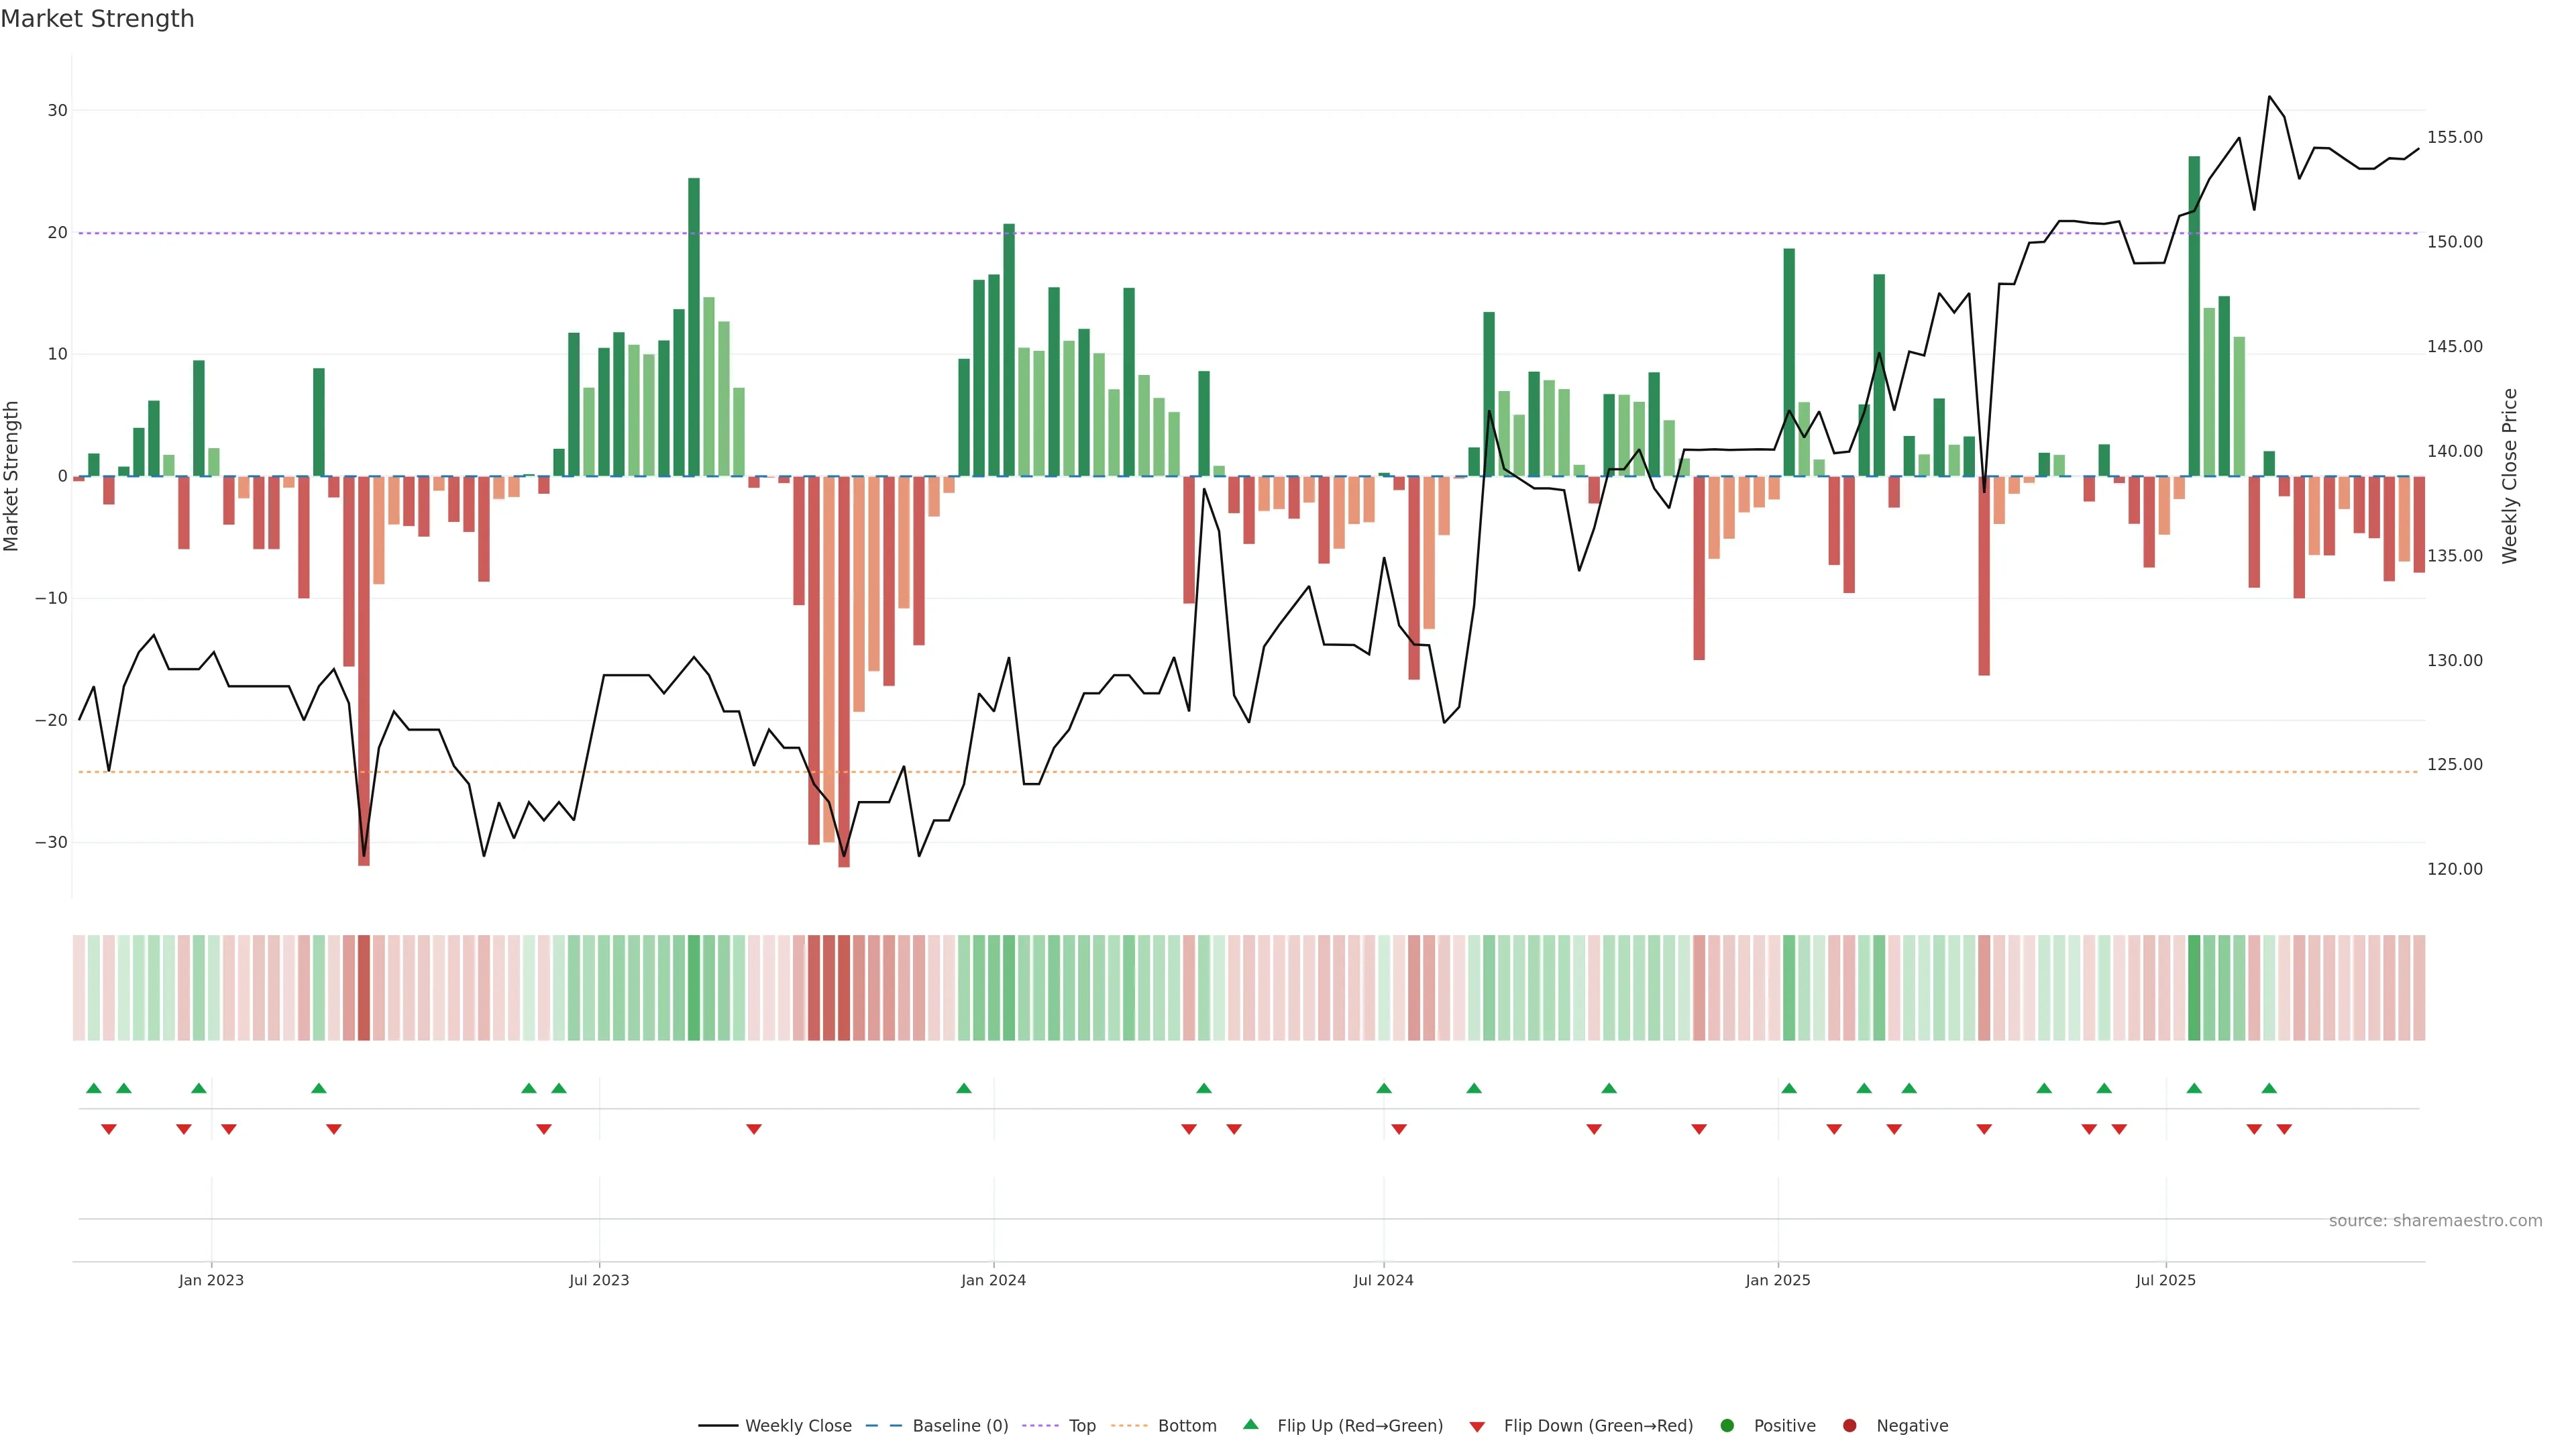The width and height of the screenshot is (2576, 1449).
Task: Click the leftmost red flip-down triangle marker
Action: (109, 1129)
